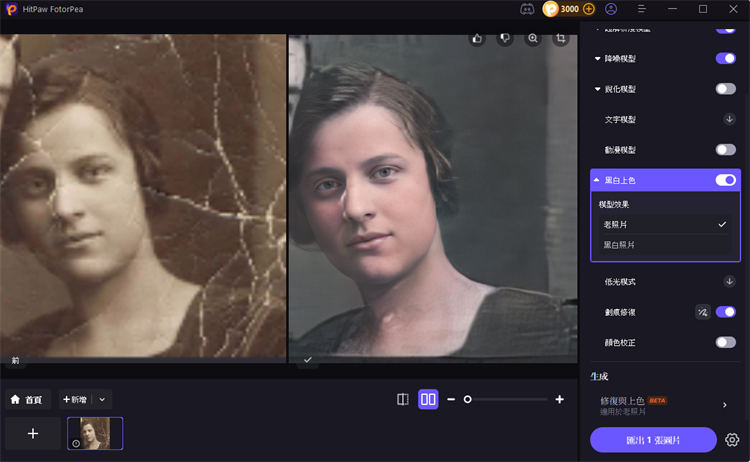750x462 pixels.
Task: Add more credits with the plus icon
Action: 589,9
